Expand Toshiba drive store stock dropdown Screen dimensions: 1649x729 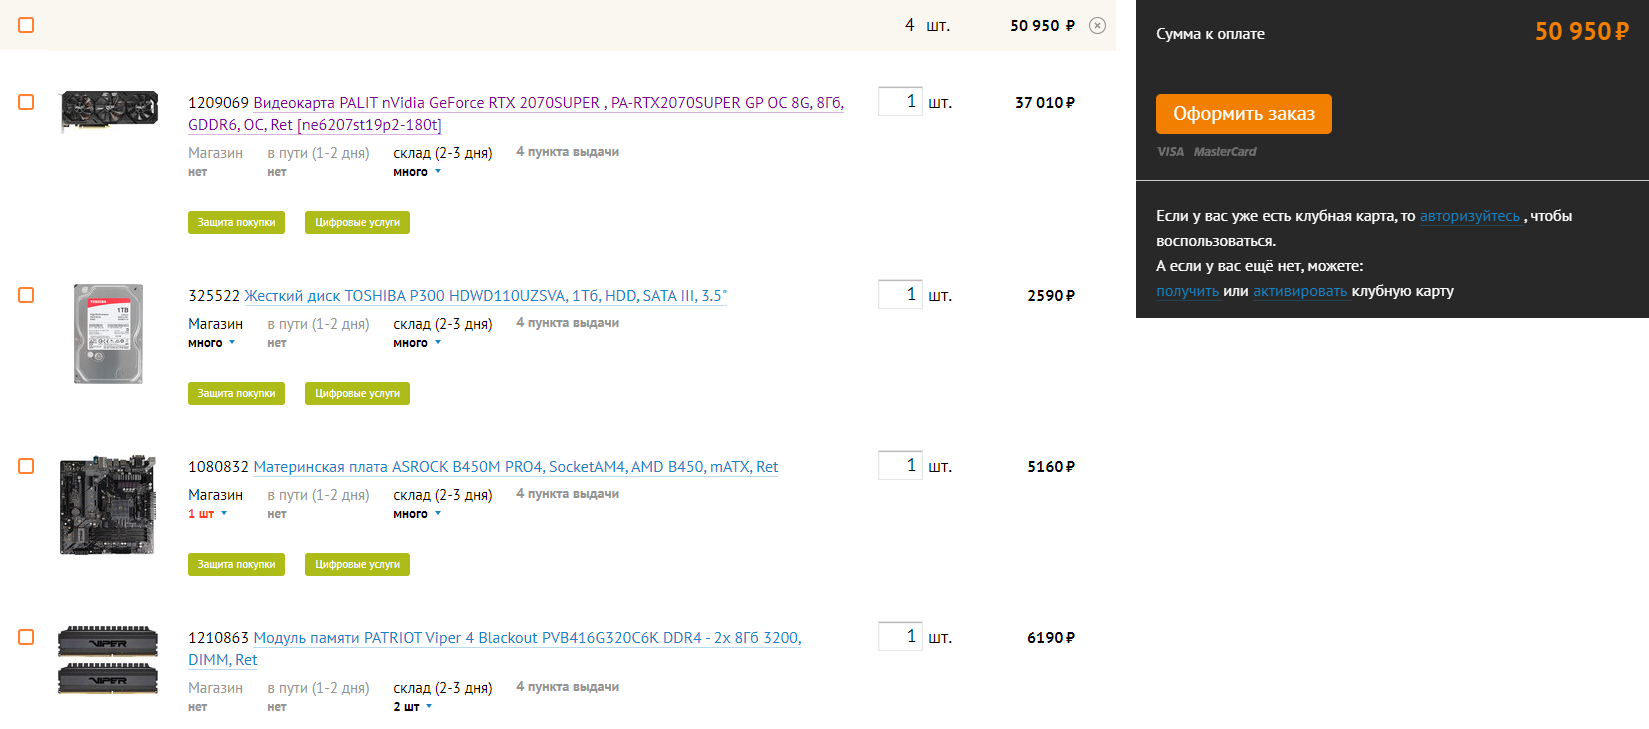(x=212, y=343)
